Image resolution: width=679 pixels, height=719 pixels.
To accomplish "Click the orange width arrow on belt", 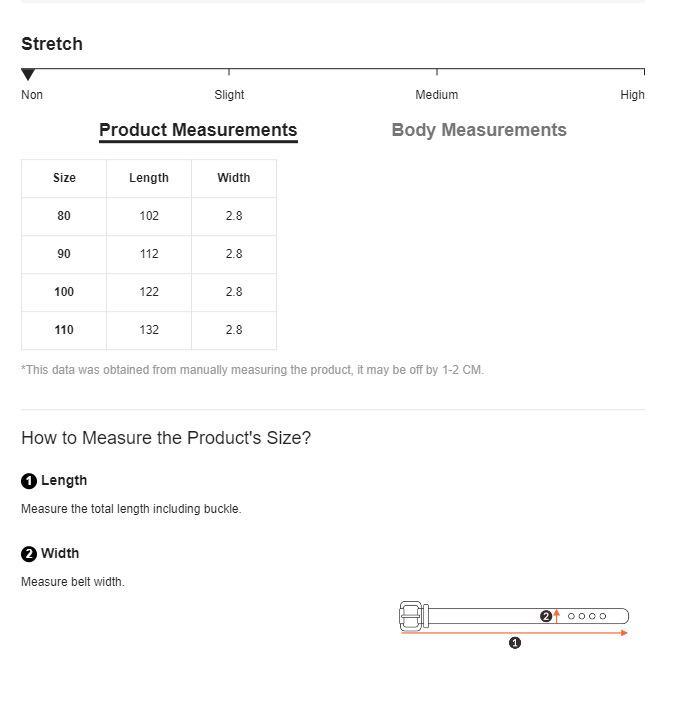I will 557,616.
